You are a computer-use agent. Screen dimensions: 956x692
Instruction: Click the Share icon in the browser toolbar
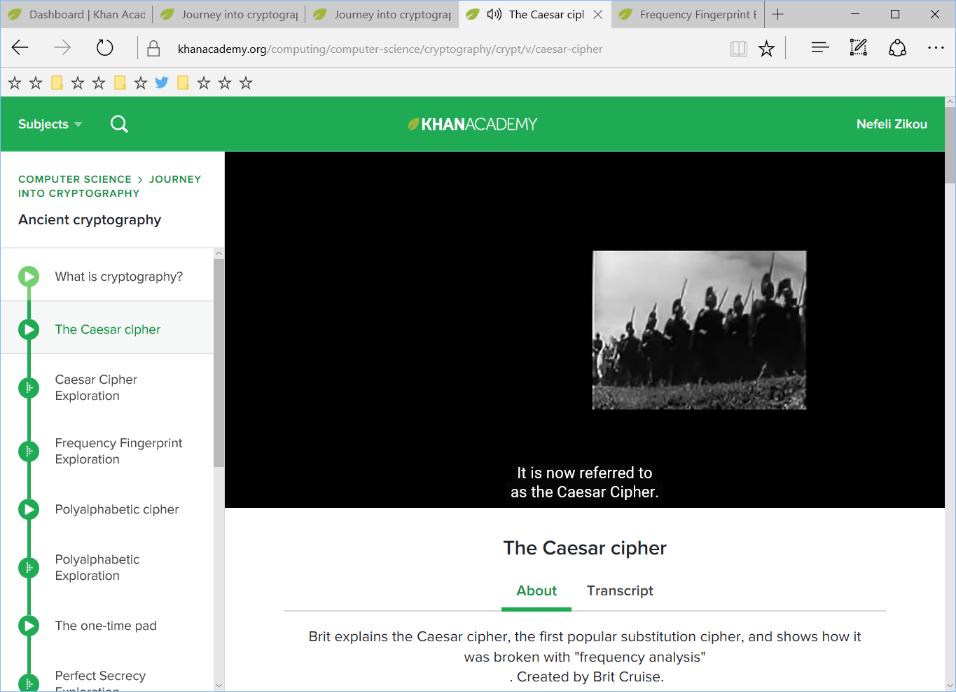tap(897, 48)
